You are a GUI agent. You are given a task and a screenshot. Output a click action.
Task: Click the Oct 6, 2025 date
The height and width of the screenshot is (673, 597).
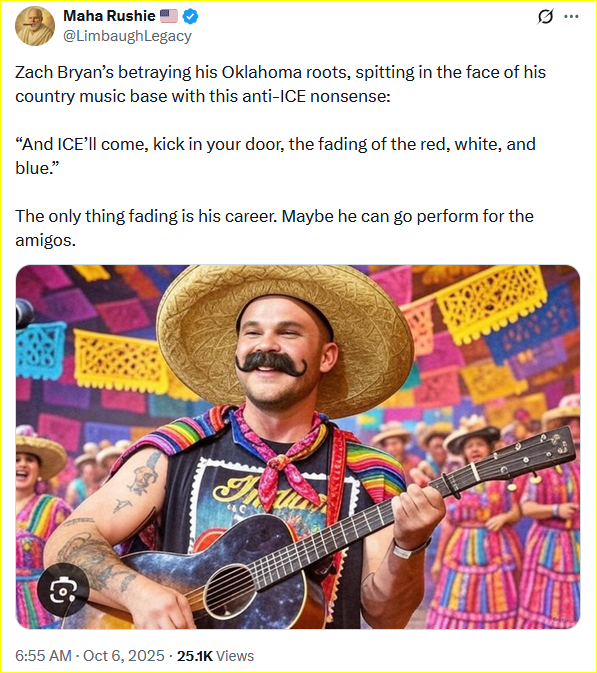coord(124,655)
